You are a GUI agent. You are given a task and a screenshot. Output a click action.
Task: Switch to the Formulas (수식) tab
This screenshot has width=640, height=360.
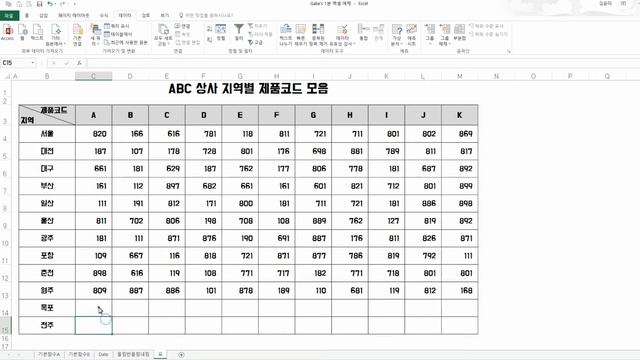tap(104, 16)
